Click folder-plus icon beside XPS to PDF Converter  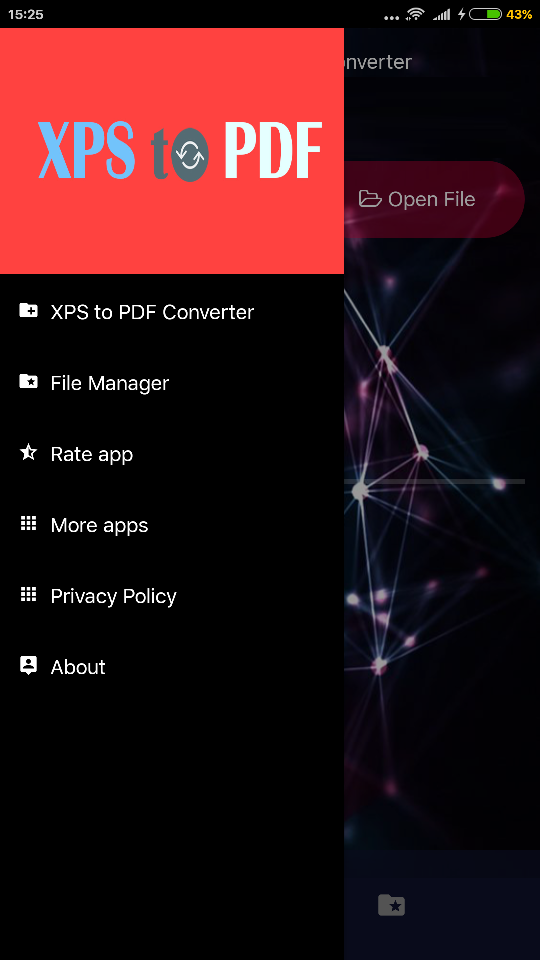click(28, 310)
